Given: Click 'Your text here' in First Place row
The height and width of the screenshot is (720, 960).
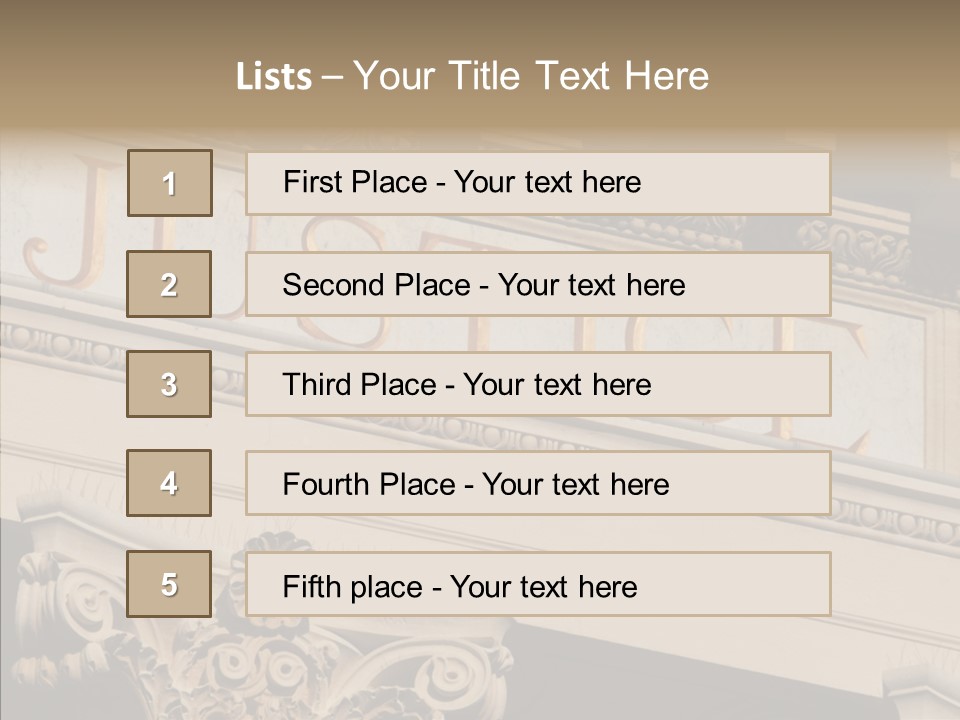Looking at the screenshot, I should tap(547, 182).
